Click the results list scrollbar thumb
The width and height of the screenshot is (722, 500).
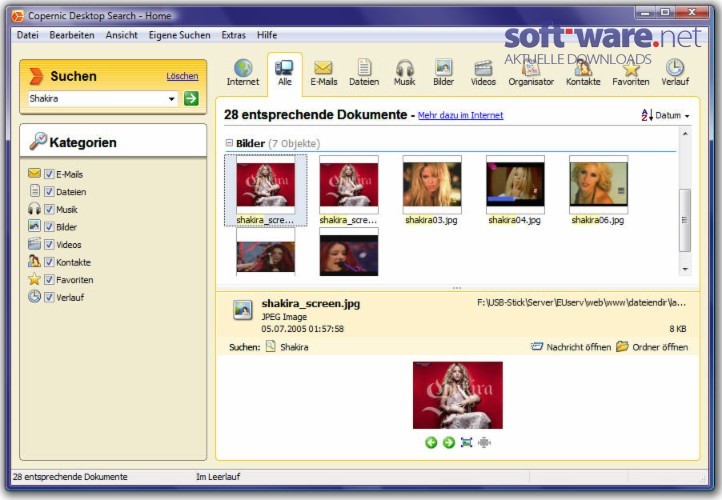point(685,220)
